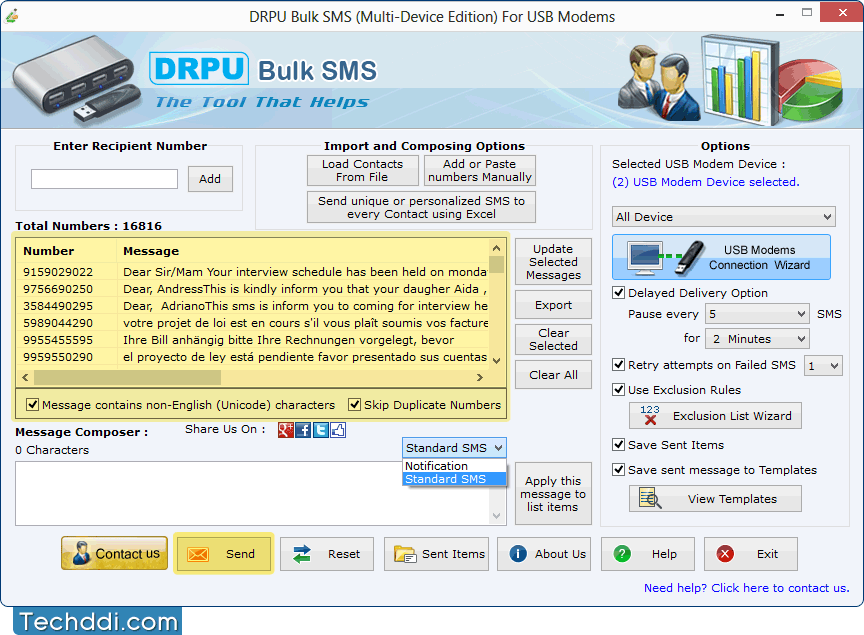Screen dimensions: 864x635
Task: Select row with number 9955455595
Action: tap(253, 340)
